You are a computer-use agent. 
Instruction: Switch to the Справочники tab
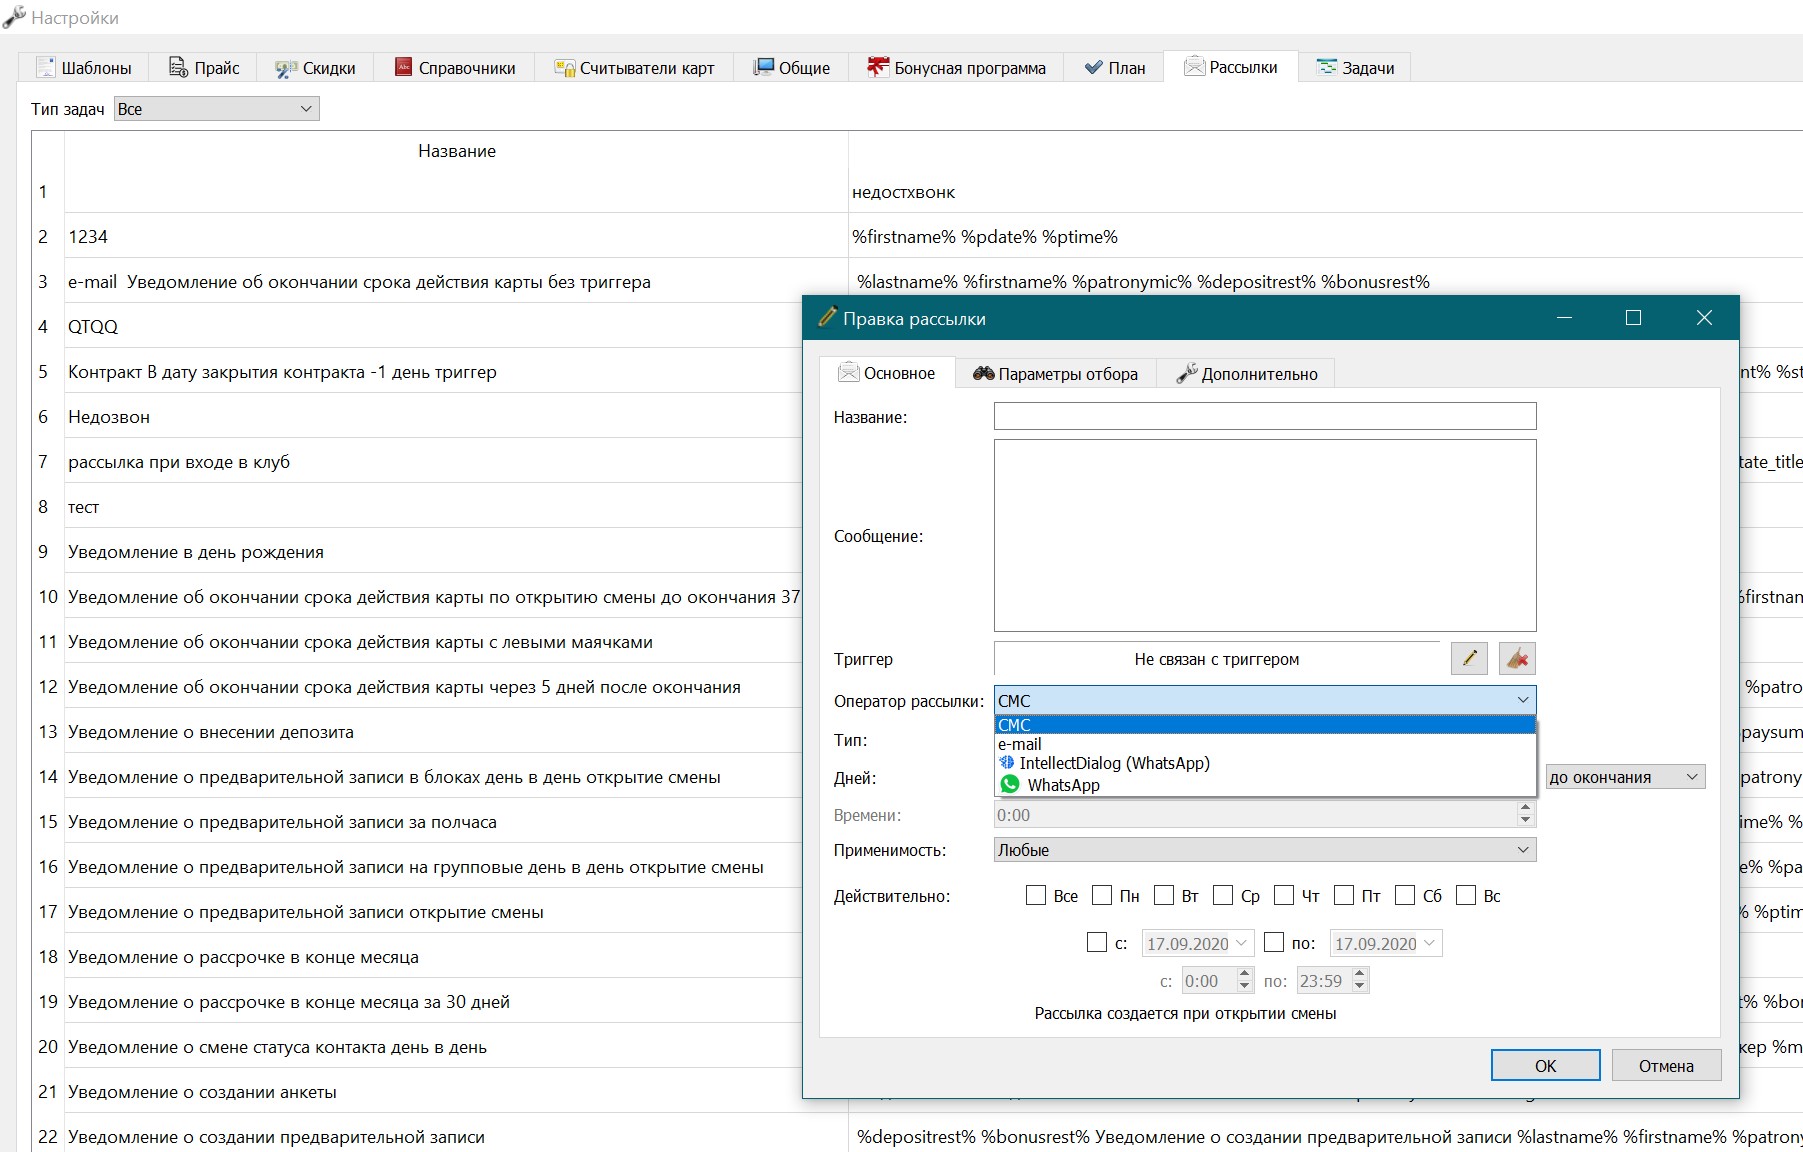pyautogui.click(x=455, y=68)
